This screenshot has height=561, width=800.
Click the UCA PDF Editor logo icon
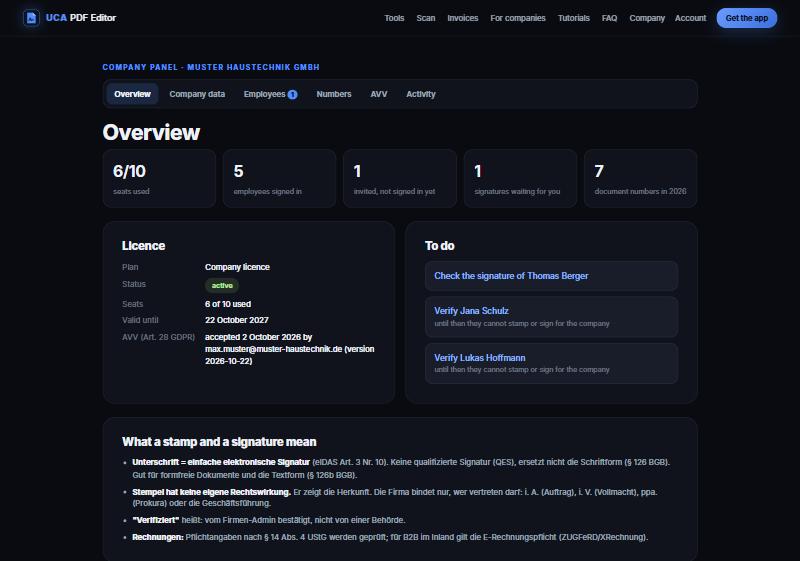point(31,18)
